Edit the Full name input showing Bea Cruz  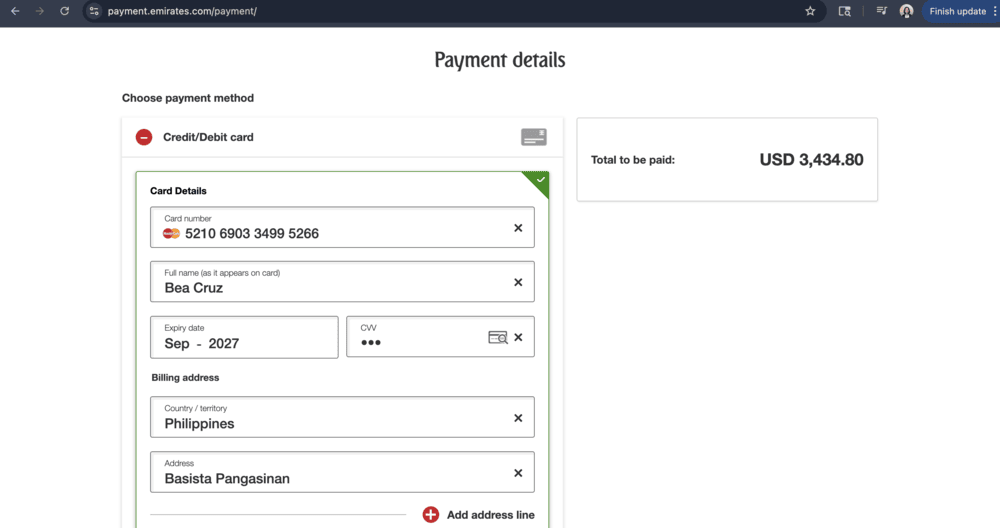click(x=342, y=281)
